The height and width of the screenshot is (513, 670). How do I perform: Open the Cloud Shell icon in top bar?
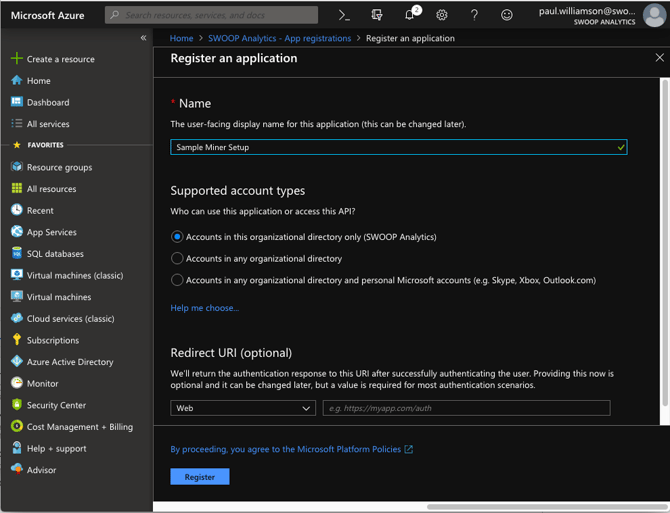coord(344,15)
